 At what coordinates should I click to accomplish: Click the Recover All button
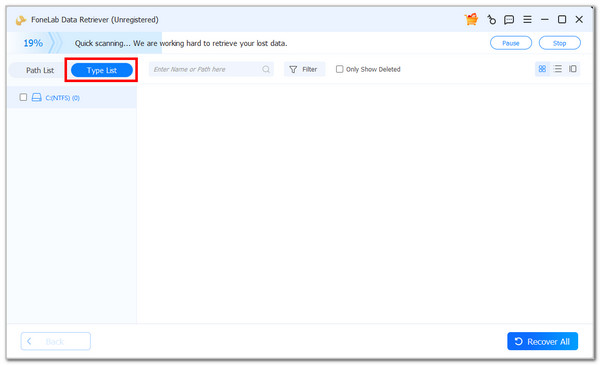click(542, 341)
